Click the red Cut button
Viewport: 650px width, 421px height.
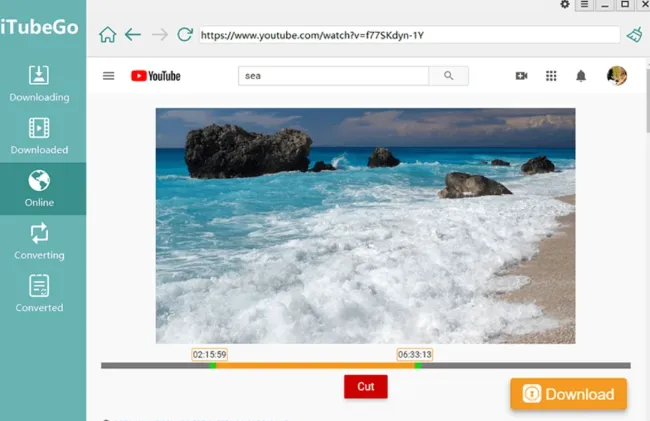click(366, 387)
